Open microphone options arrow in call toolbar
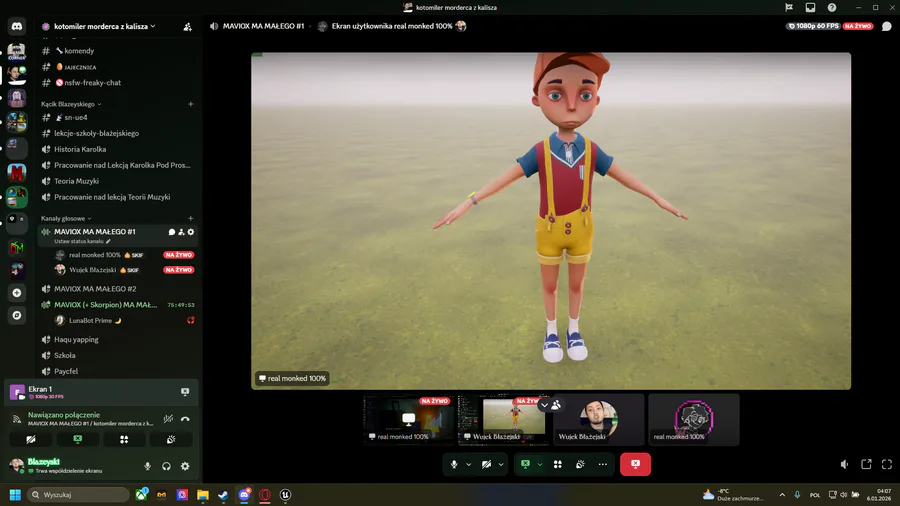The width and height of the screenshot is (900, 506). [468, 464]
